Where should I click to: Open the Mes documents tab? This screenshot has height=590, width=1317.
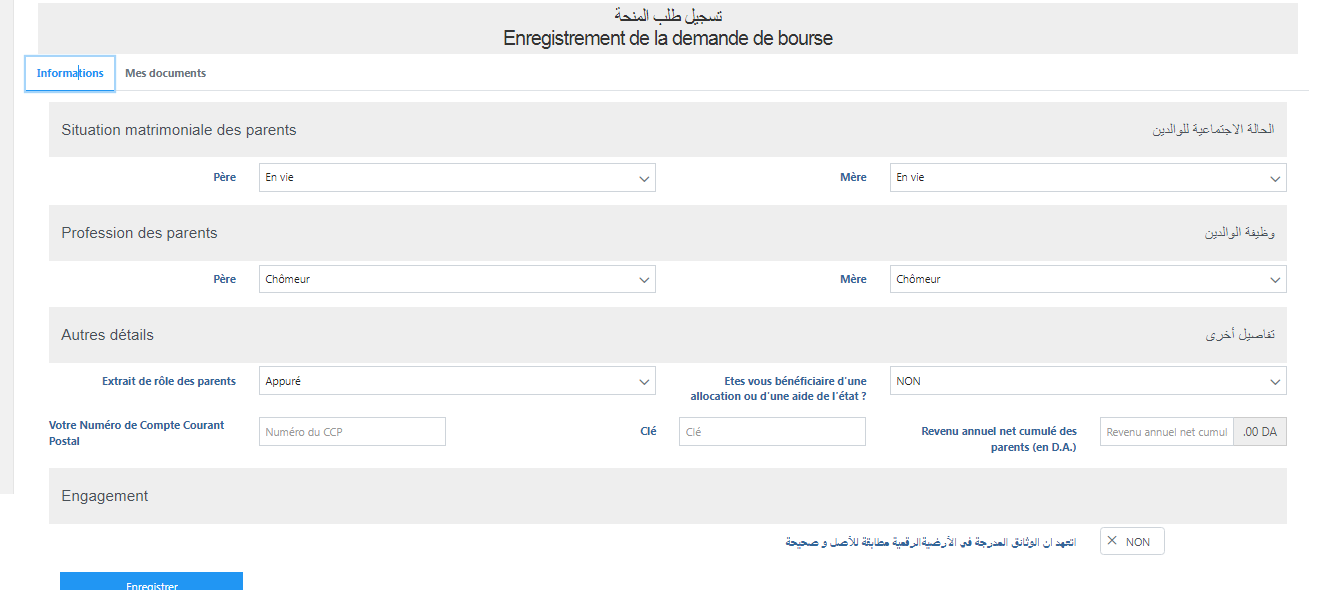pyautogui.click(x=165, y=73)
